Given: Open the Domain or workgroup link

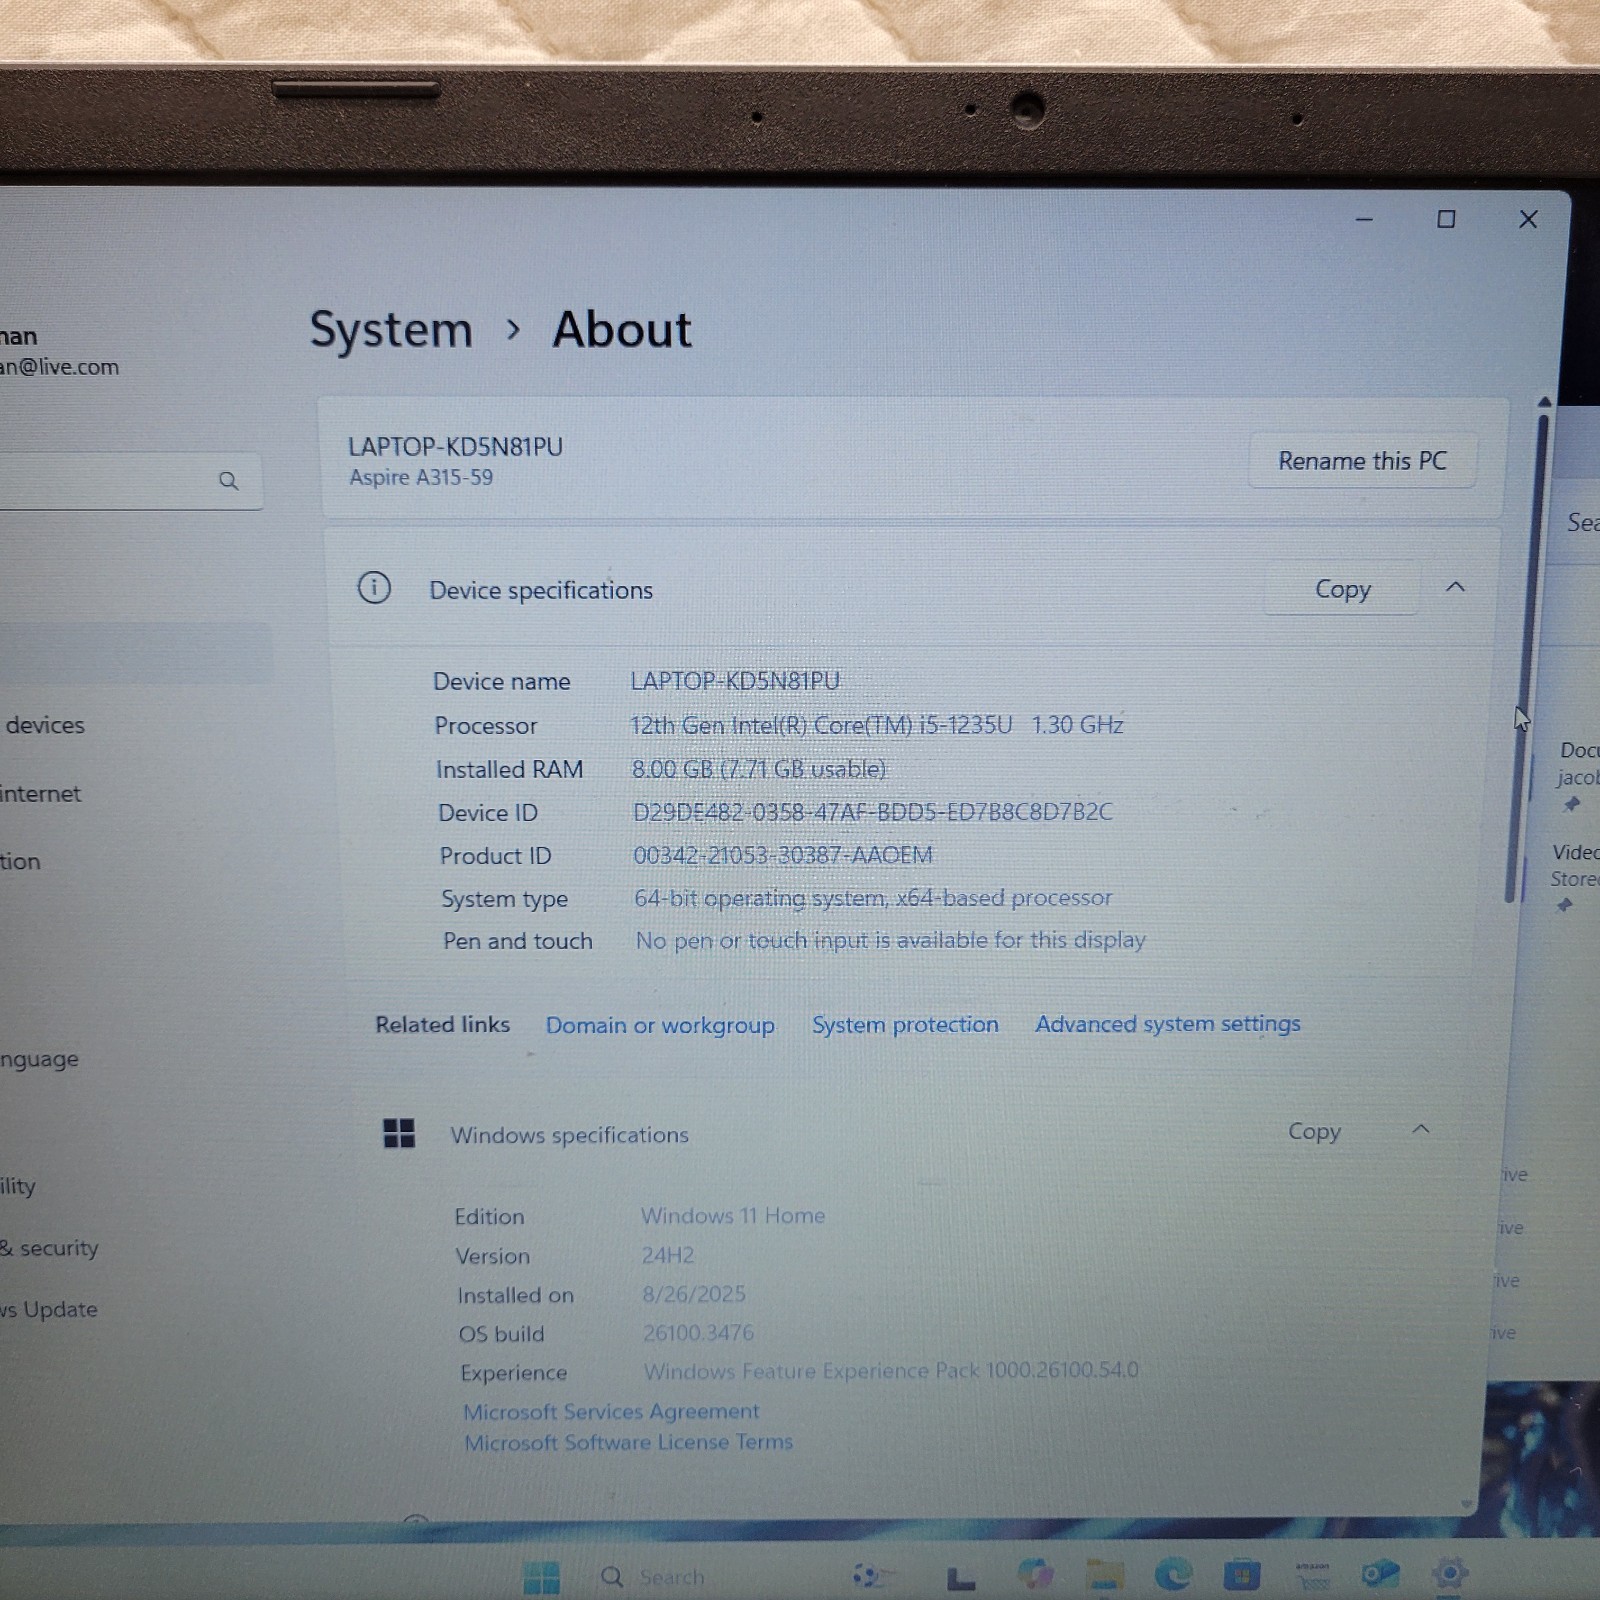Looking at the screenshot, I should click(x=660, y=1025).
